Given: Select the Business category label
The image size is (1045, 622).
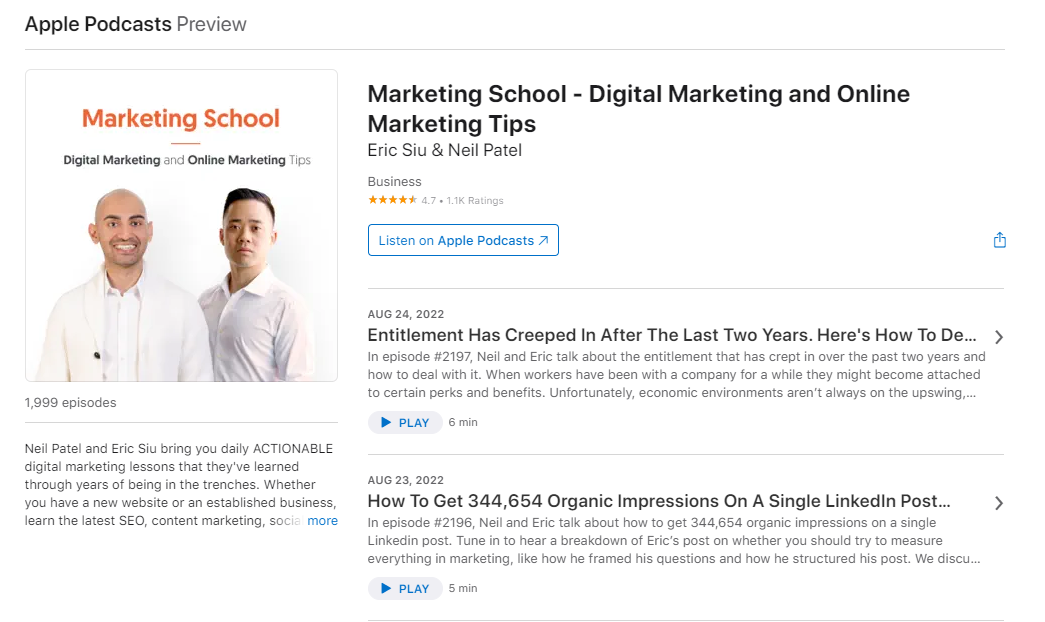Looking at the screenshot, I should 395,181.
